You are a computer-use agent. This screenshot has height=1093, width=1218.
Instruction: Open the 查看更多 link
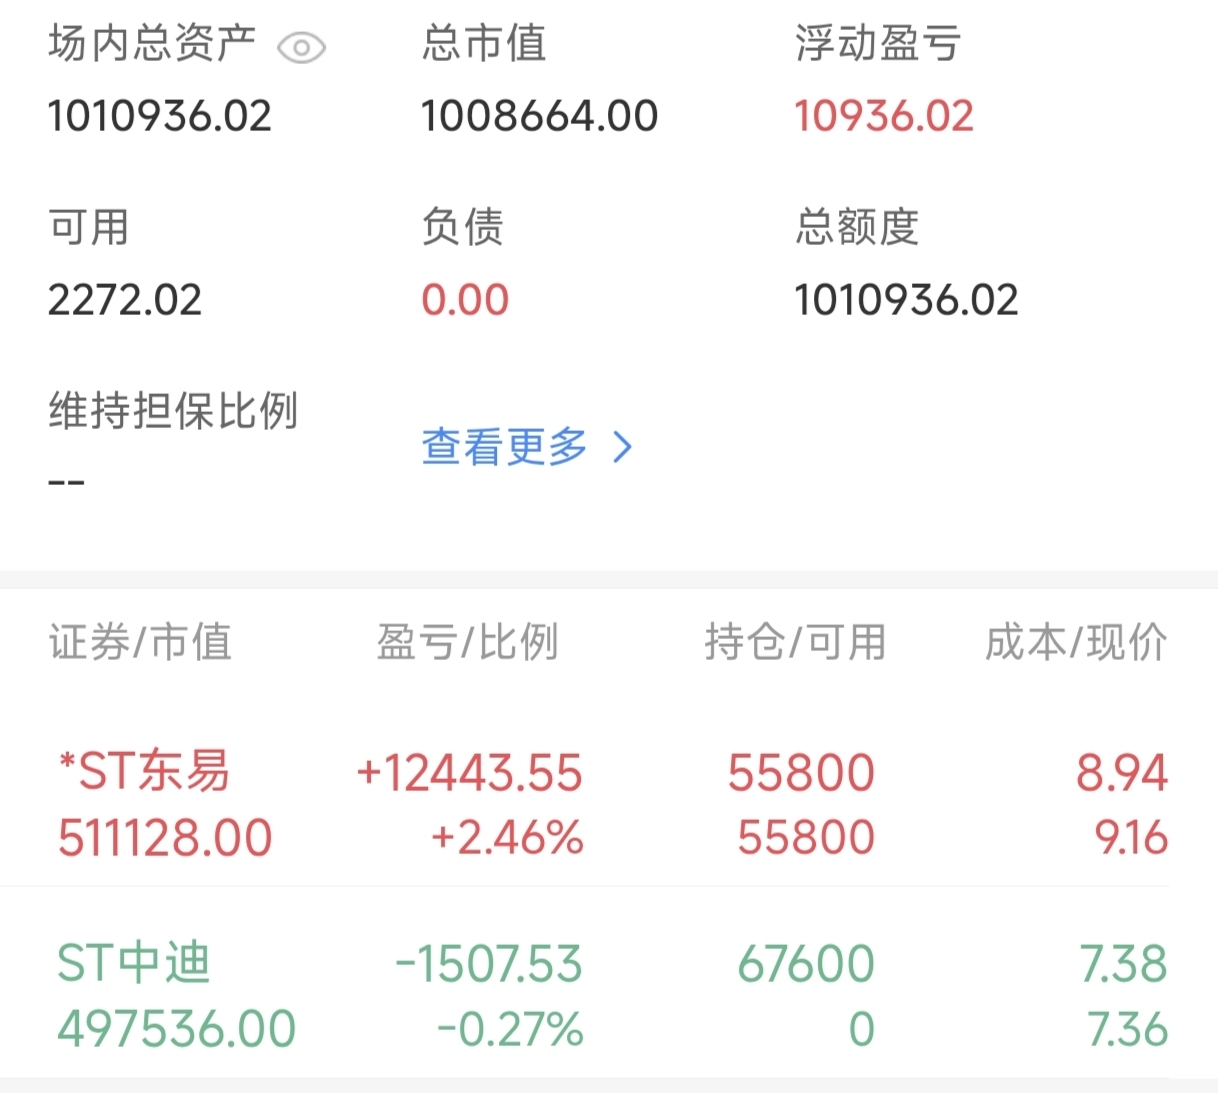coord(505,446)
